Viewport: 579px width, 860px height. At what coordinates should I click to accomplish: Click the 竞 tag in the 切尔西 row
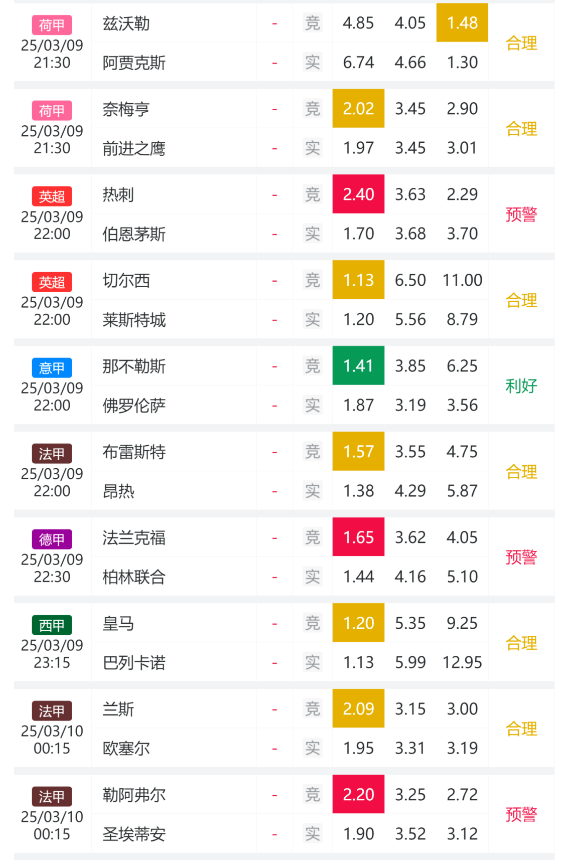(313, 280)
